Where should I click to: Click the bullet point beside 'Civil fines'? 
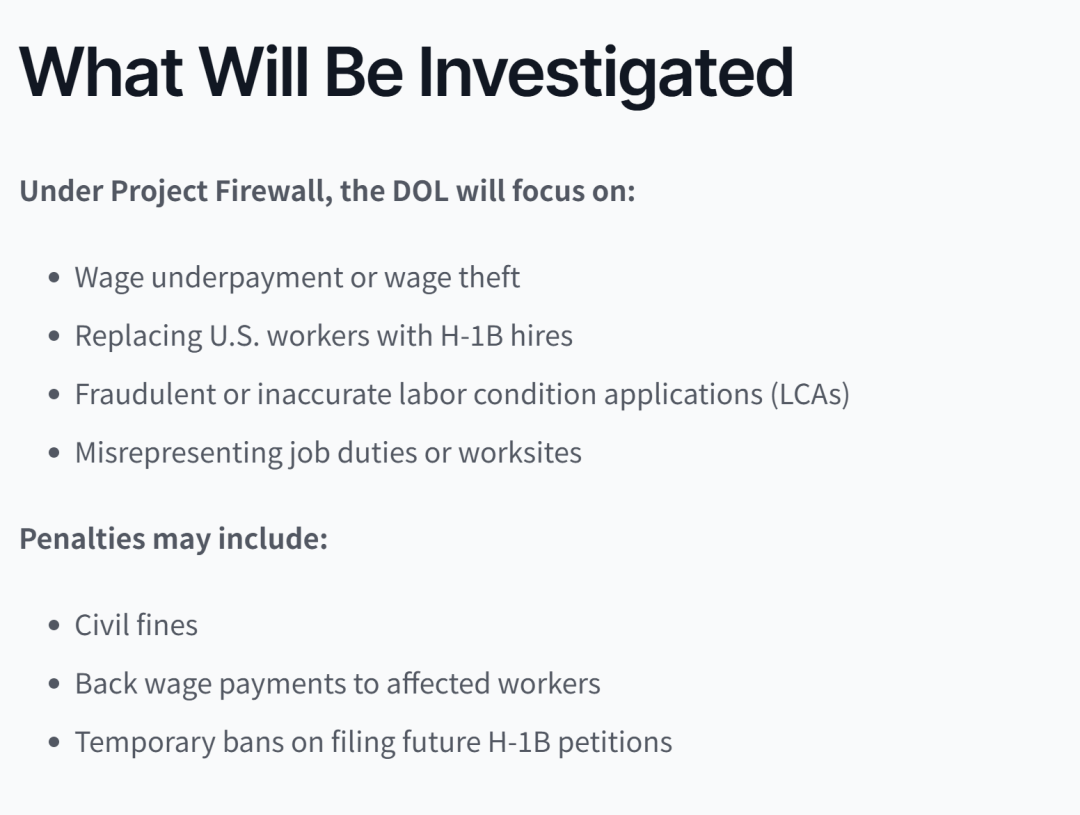click(x=54, y=626)
